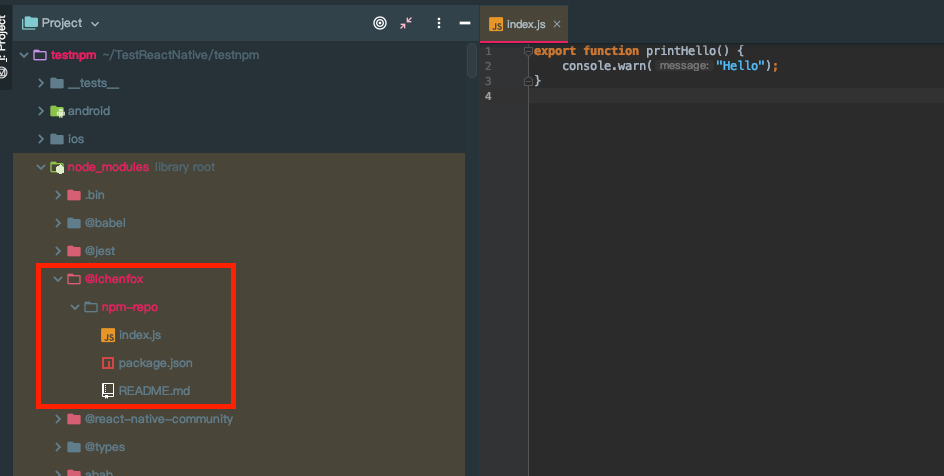Click the locate-in-project target icon
The image size is (944, 476).
(x=380, y=23)
